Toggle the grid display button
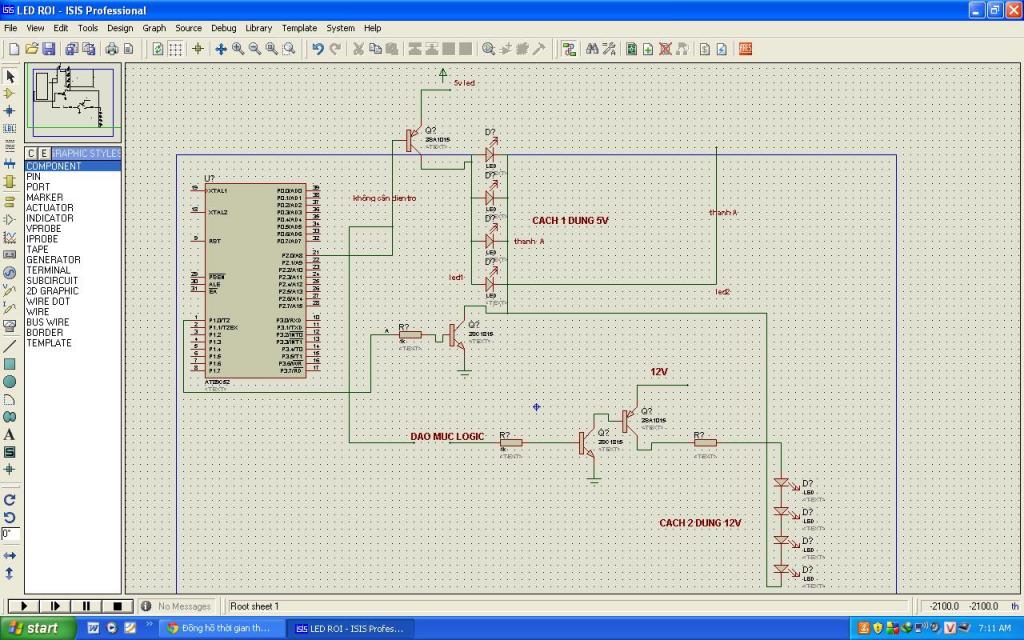 pos(175,48)
